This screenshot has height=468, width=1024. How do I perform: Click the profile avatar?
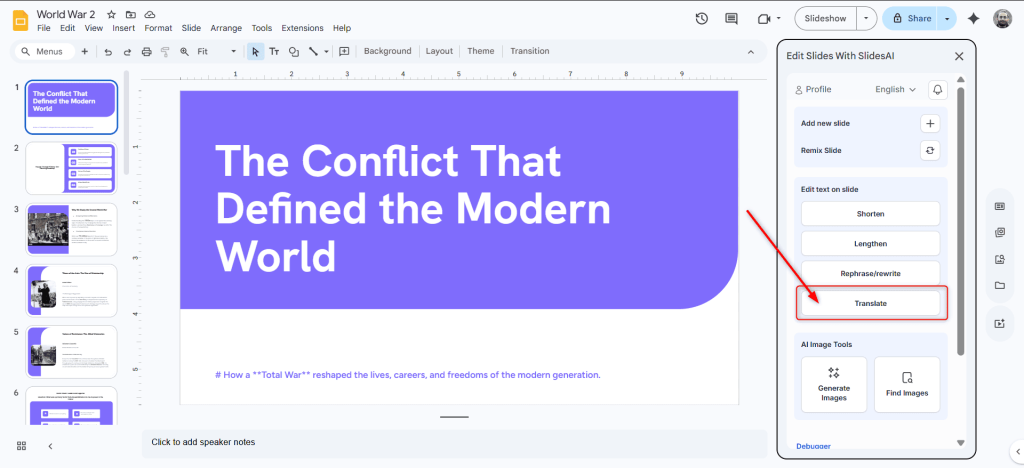tap(1002, 18)
